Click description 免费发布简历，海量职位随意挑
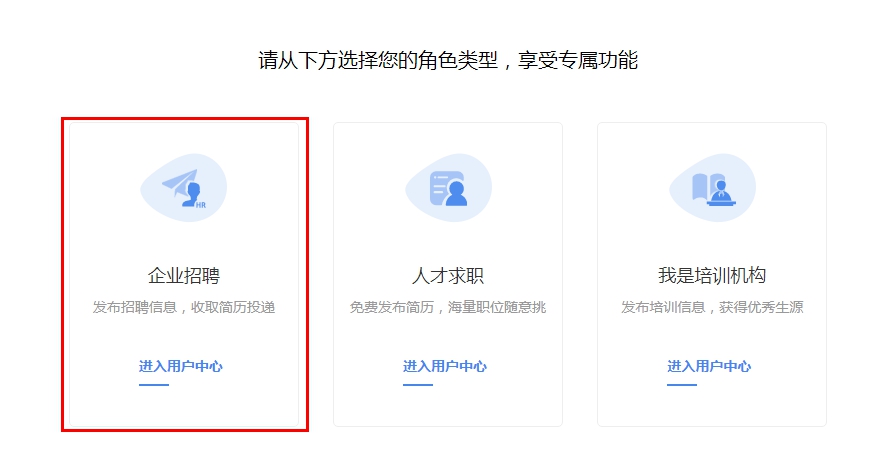The image size is (878, 470). point(448,307)
